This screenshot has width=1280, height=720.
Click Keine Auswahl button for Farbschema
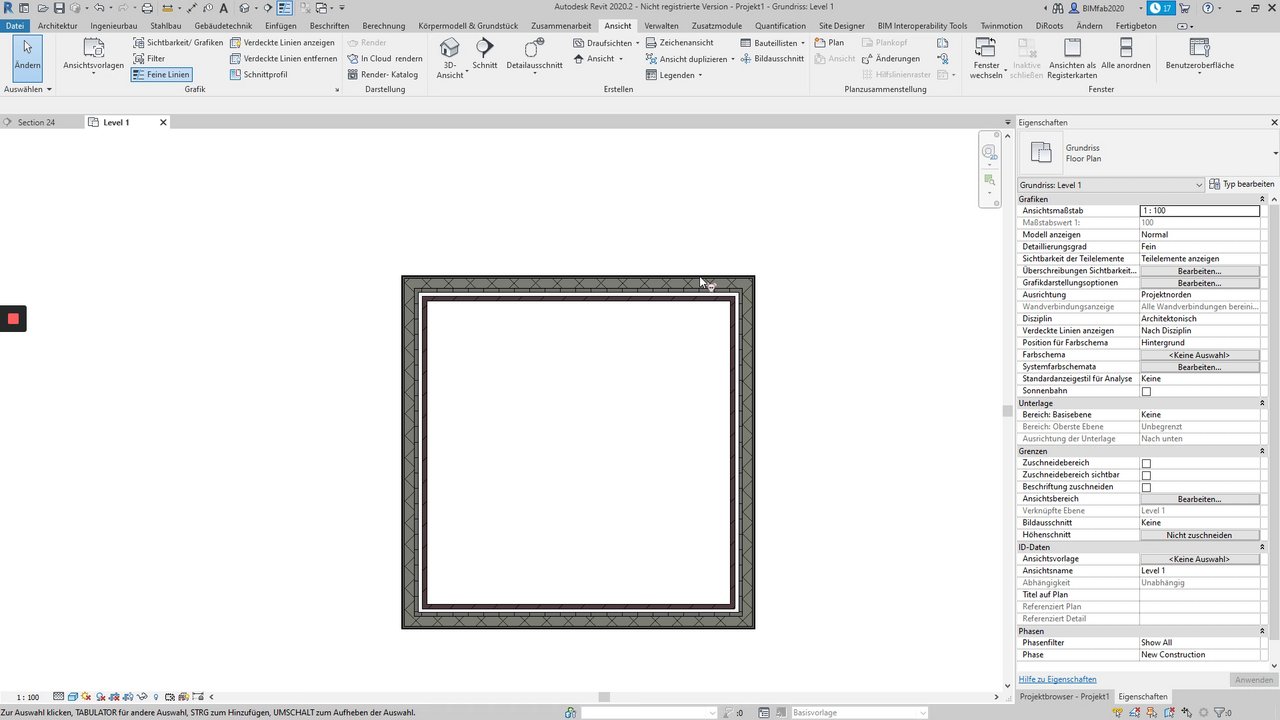pos(1199,355)
